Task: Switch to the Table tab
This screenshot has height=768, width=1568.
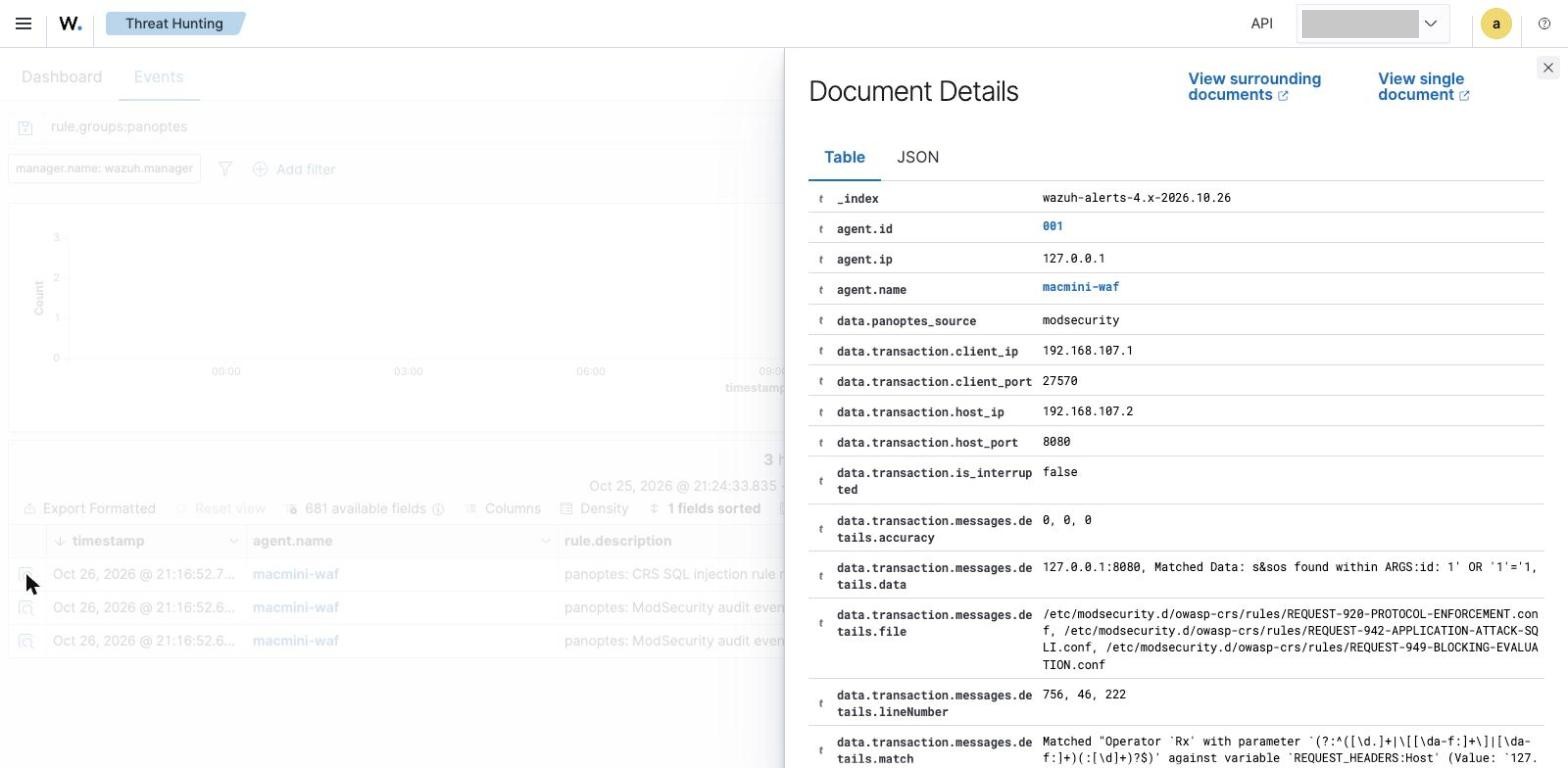Action: tap(844, 157)
